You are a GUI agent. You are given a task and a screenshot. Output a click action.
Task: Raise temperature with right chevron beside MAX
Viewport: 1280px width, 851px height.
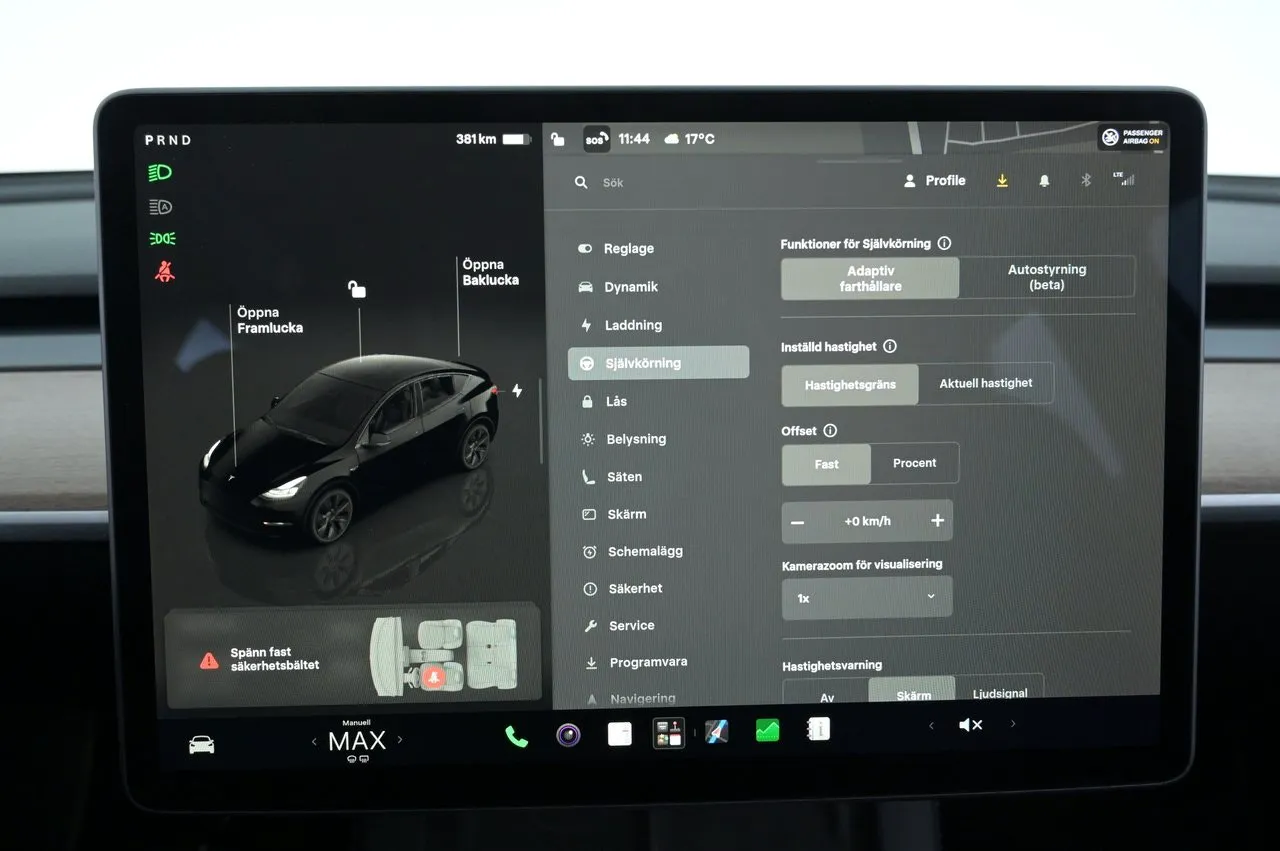(x=400, y=740)
